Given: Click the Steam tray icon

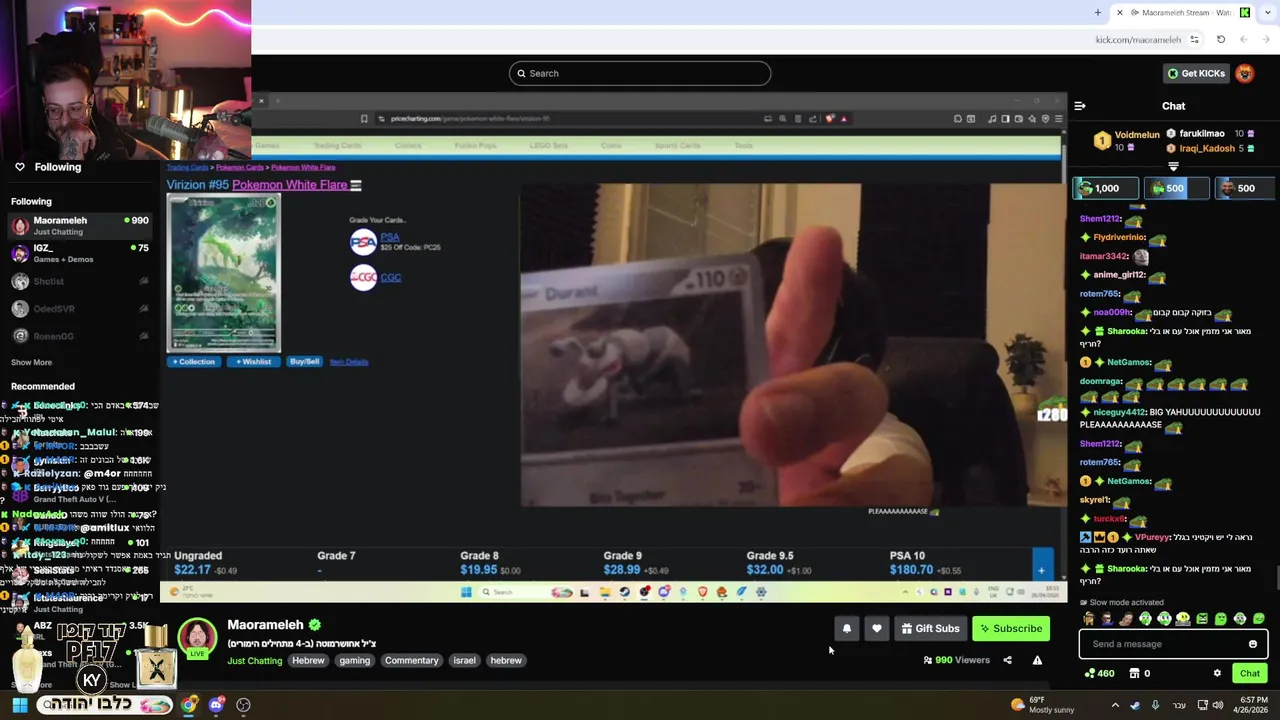Looking at the screenshot, I should tap(1135, 705).
